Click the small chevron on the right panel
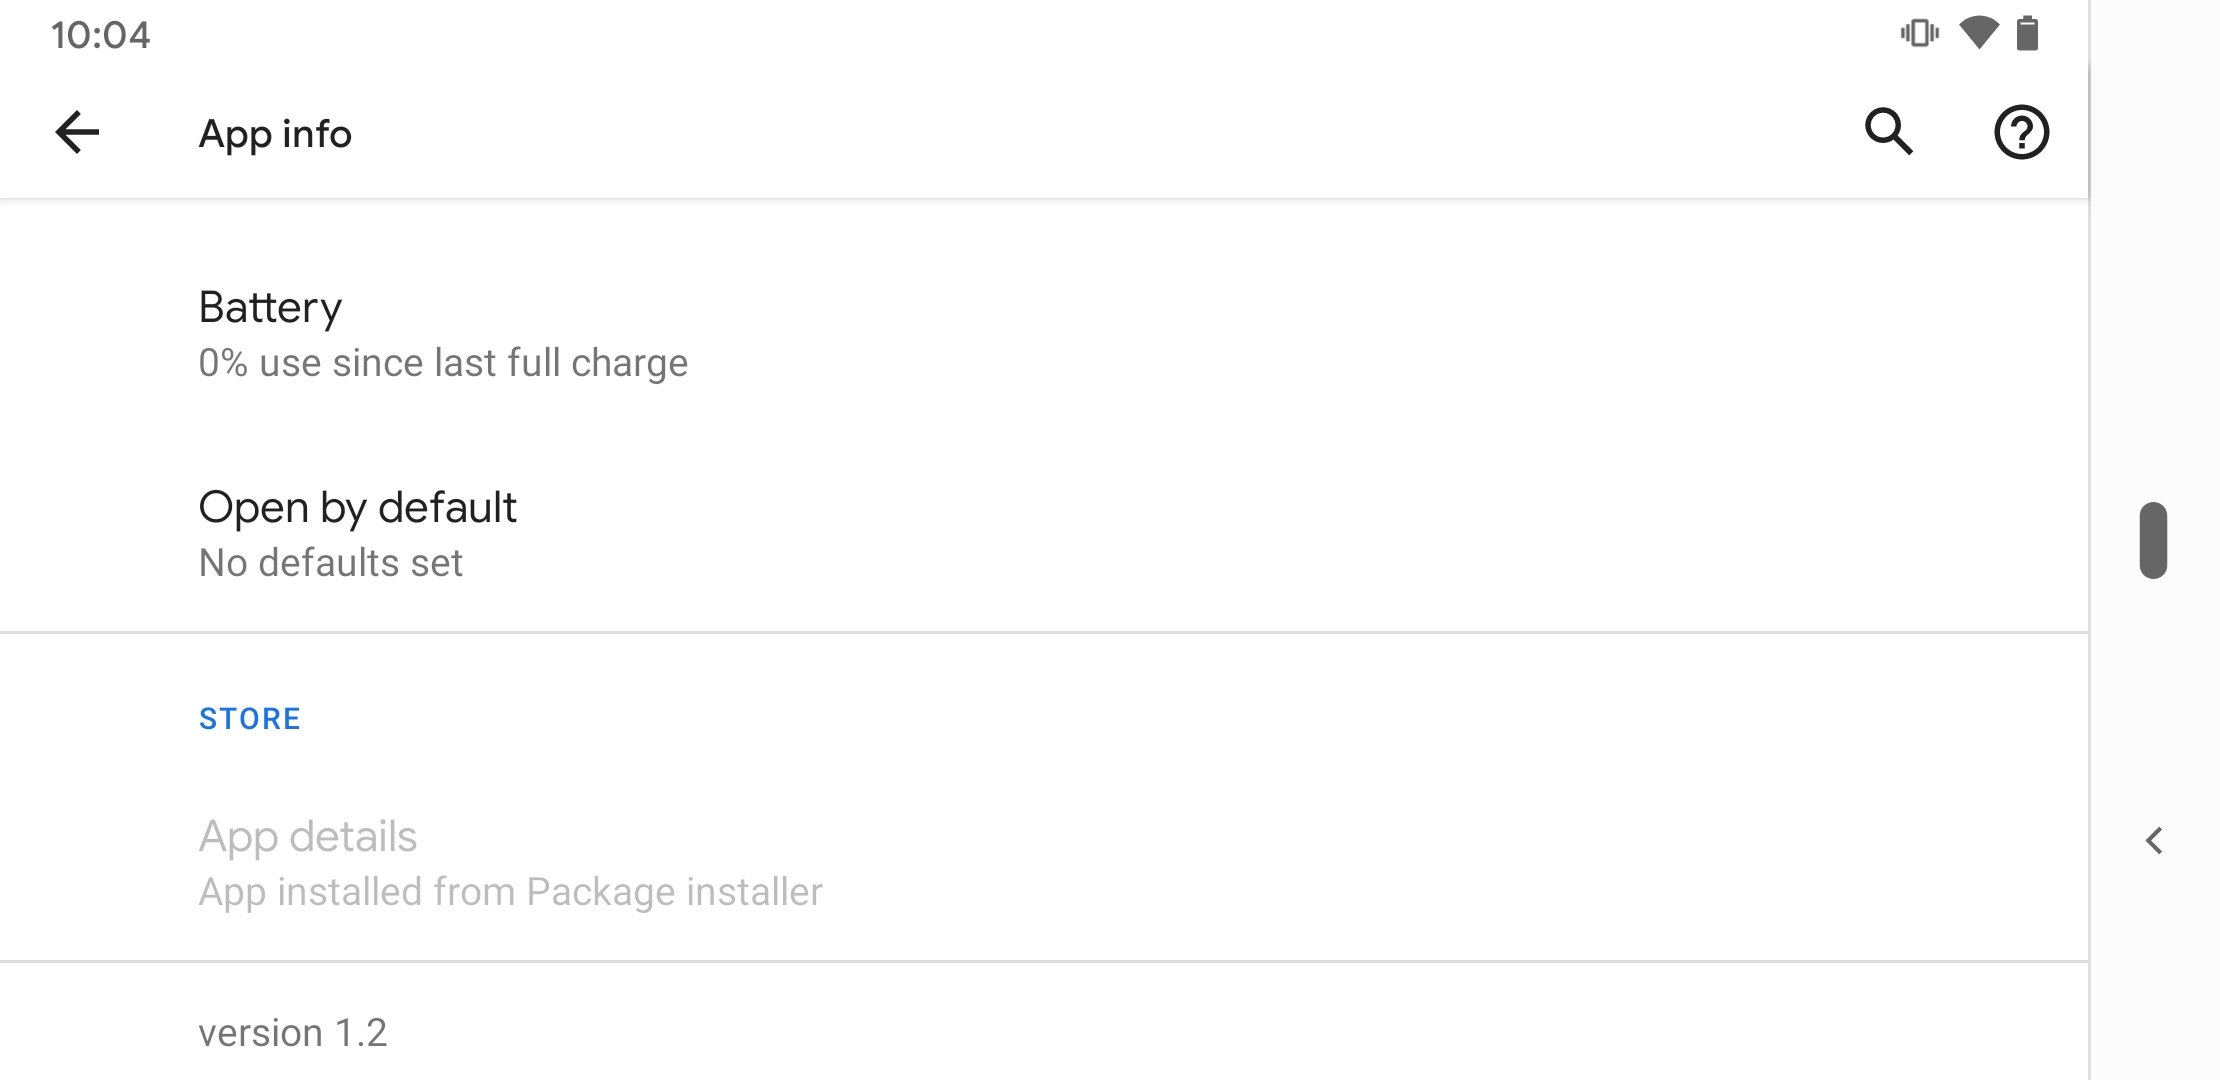Image resolution: width=2220 pixels, height=1080 pixels. 2154,841
